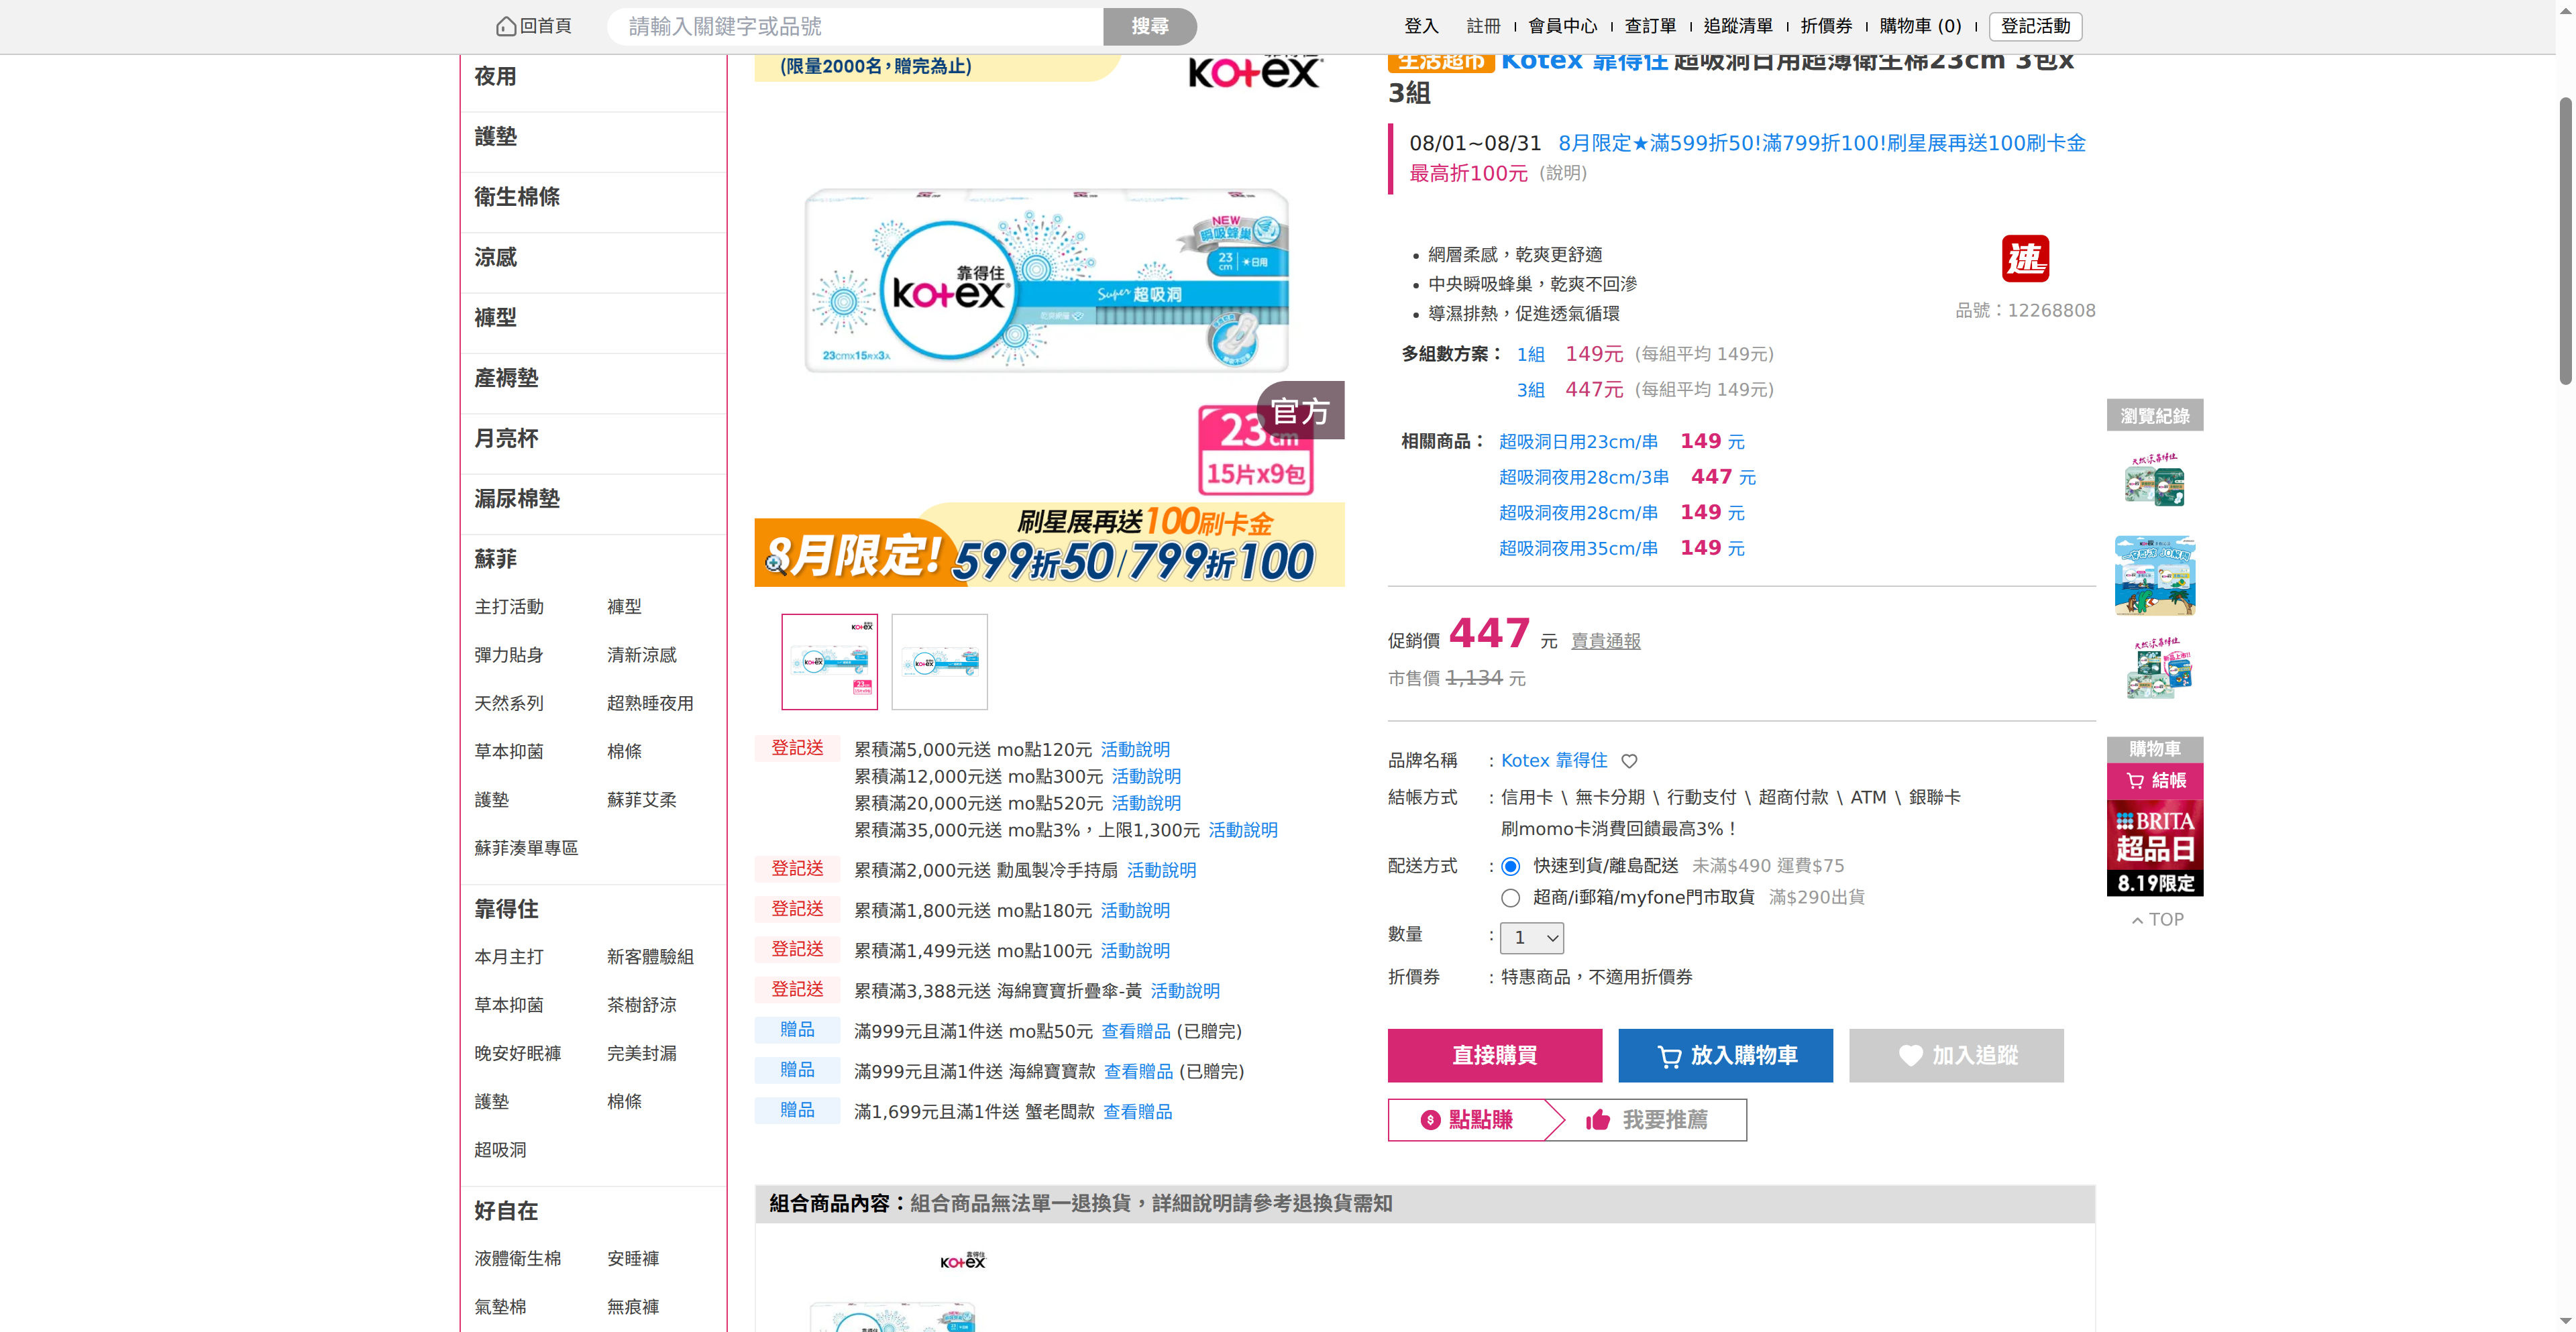
Task: Open the 註冊 link
Action: (x=1484, y=26)
